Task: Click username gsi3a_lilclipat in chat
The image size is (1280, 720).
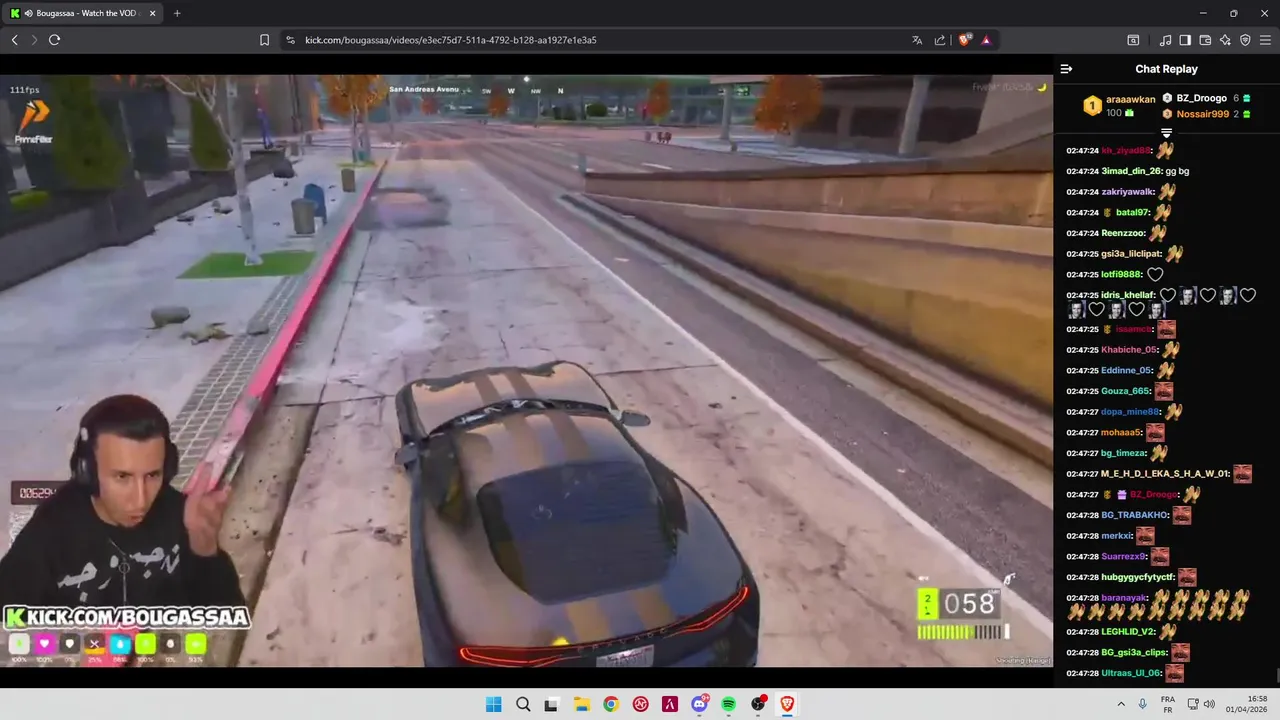Action: (1131, 254)
